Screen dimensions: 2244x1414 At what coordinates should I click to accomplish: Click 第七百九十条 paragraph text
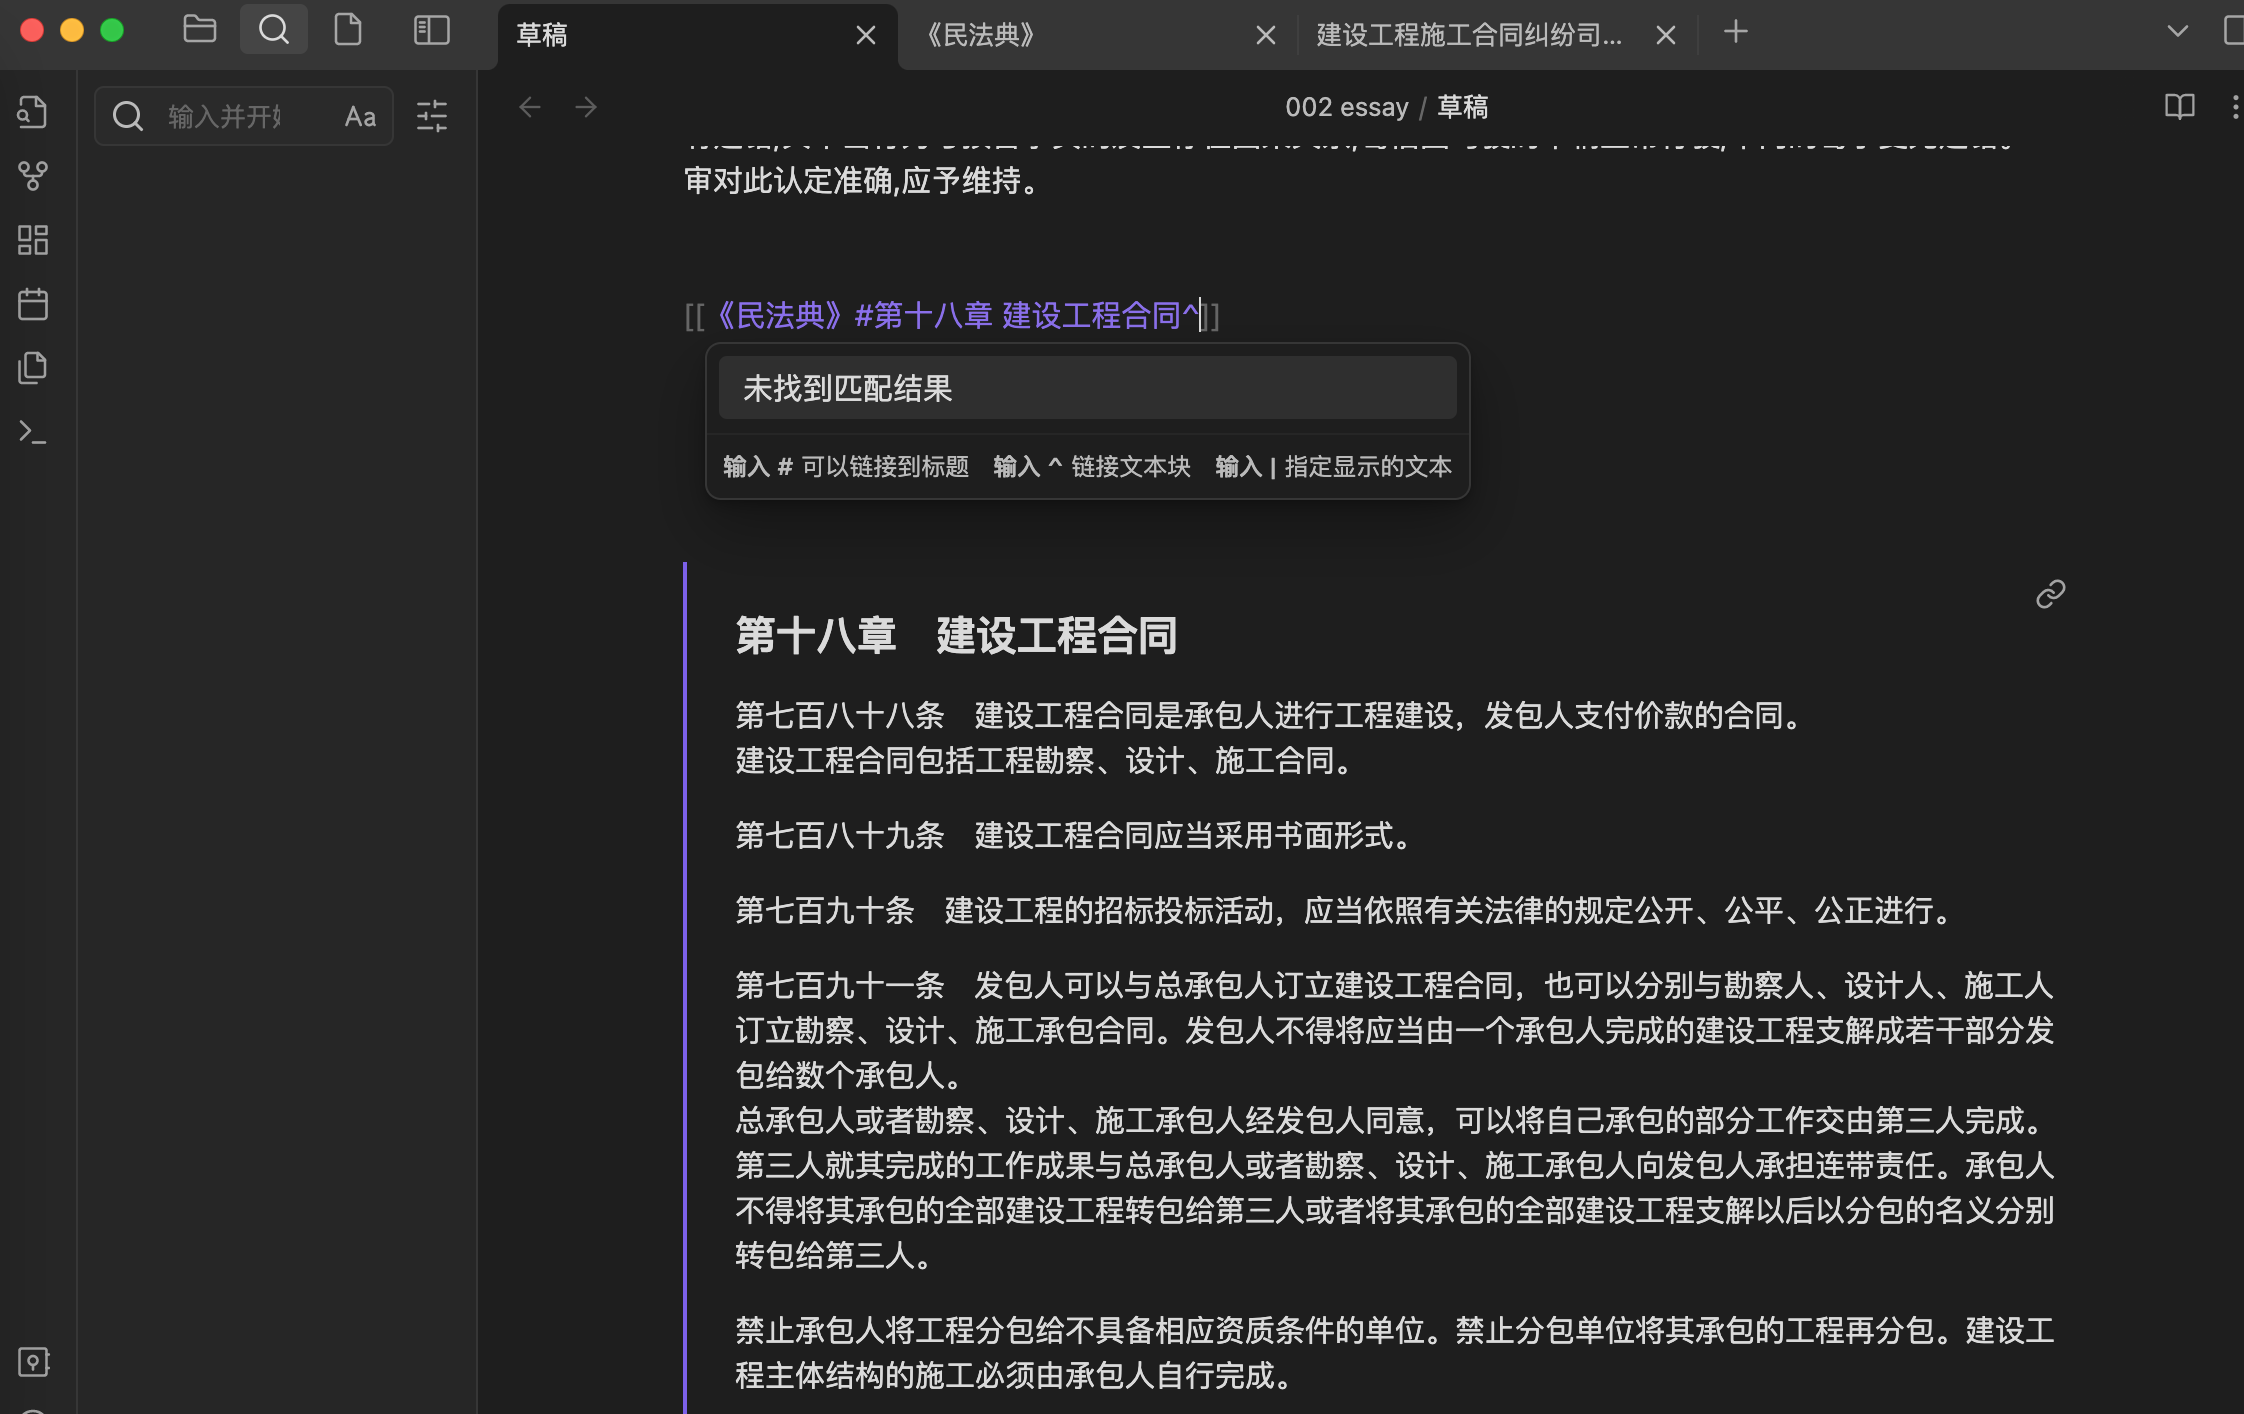pyautogui.click(x=1345, y=910)
